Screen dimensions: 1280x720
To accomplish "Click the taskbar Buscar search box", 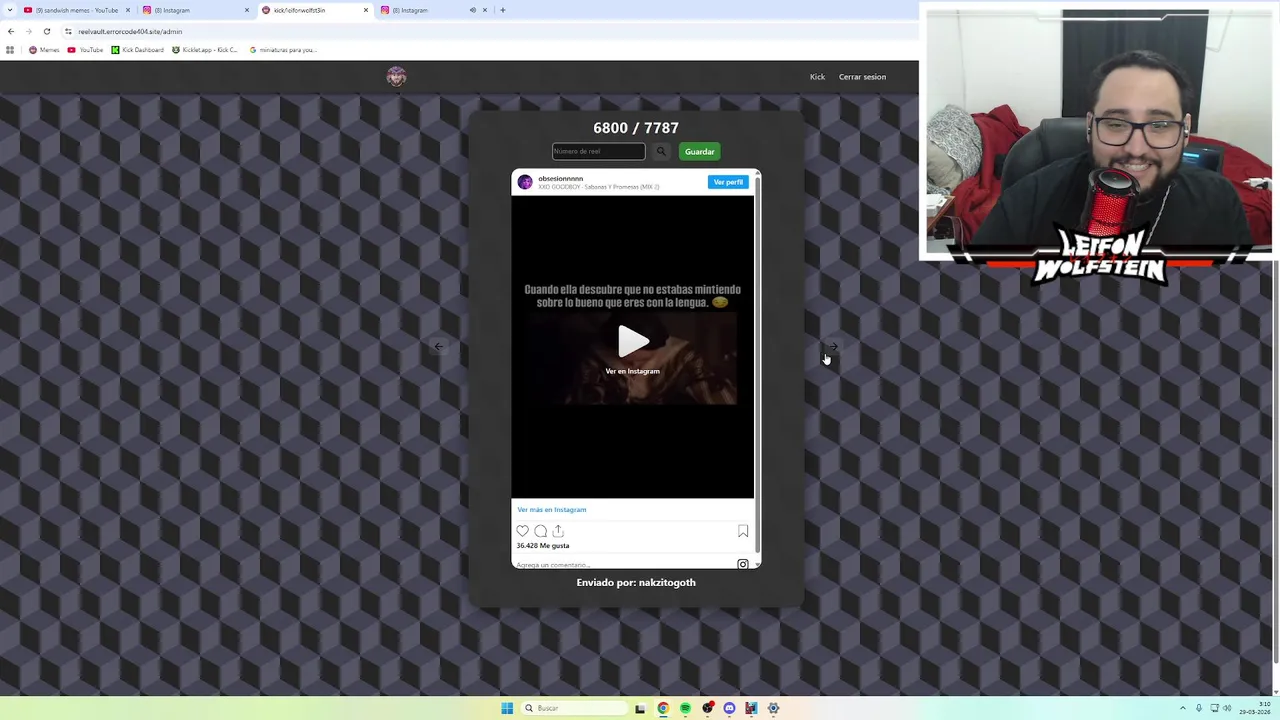I will pyautogui.click(x=572, y=708).
